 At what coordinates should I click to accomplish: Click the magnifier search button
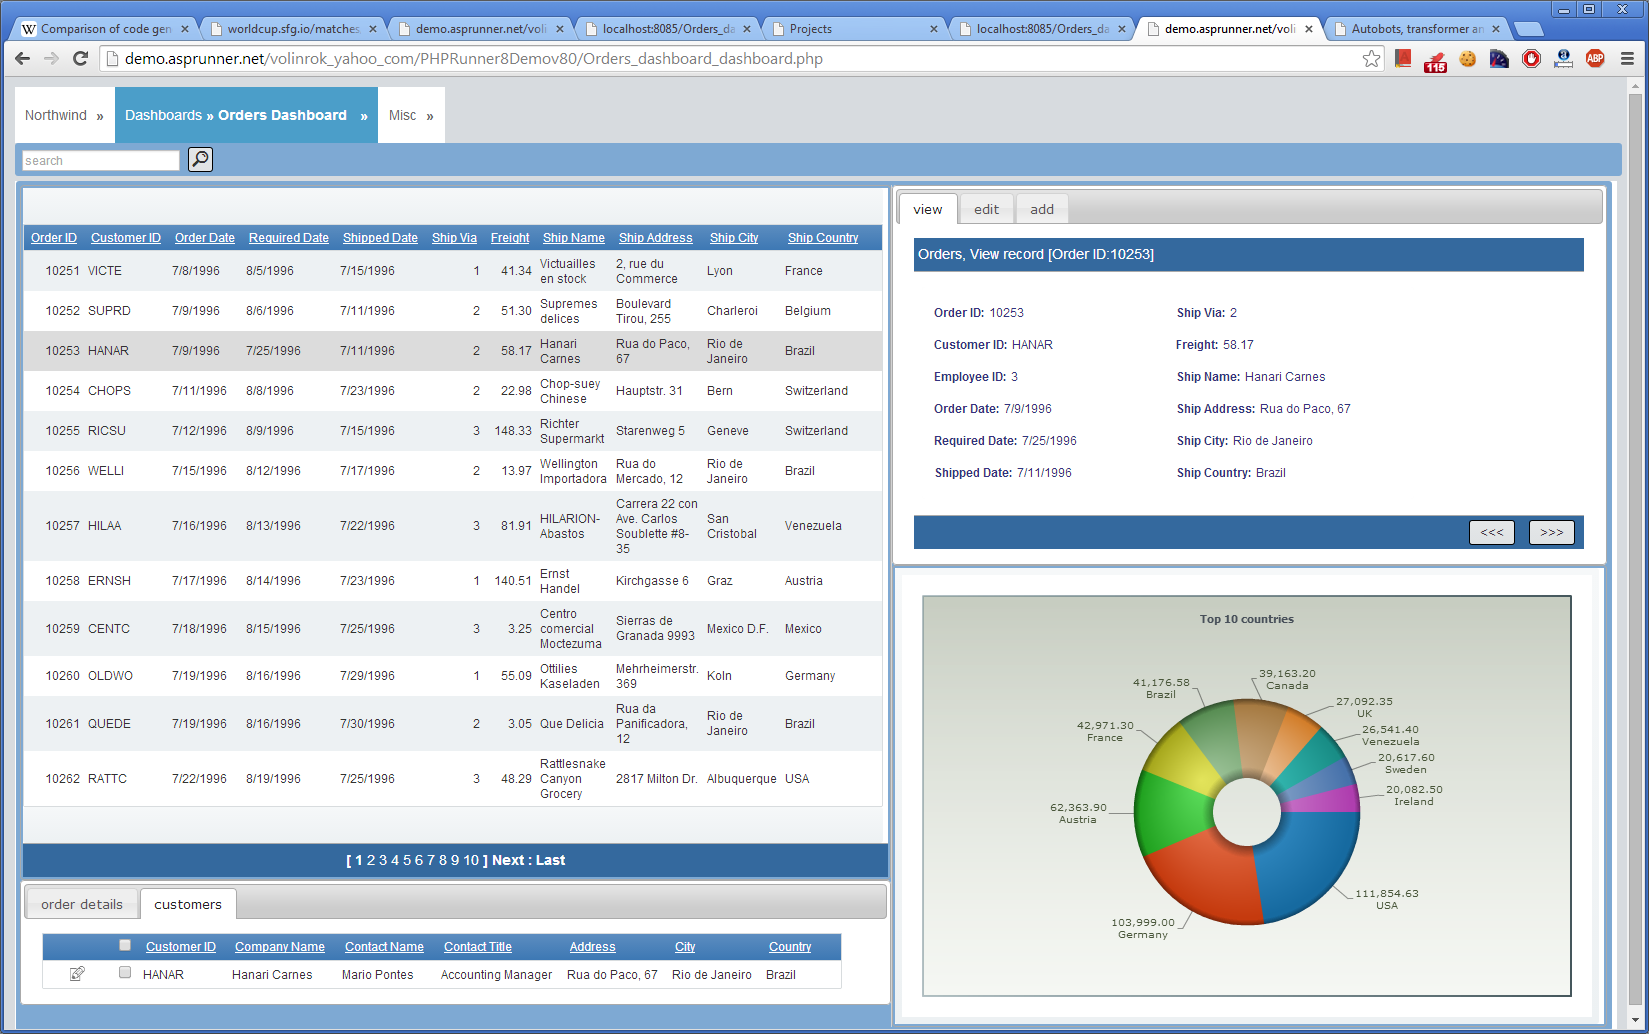point(200,160)
